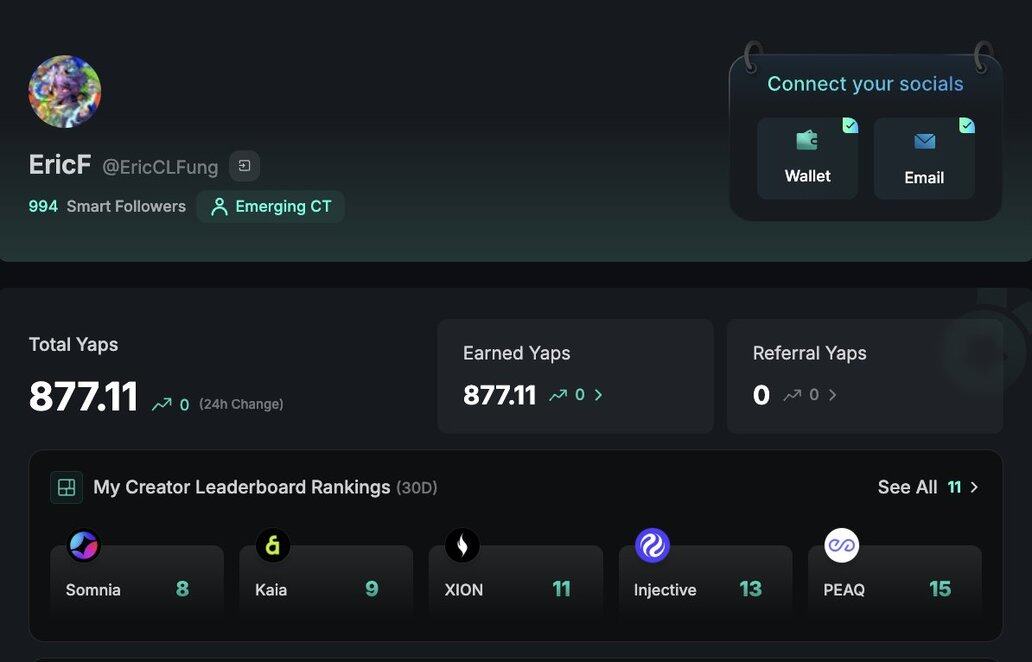Open the Wallet connect card
Screen dimensions: 1032x662
pyautogui.click(x=808, y=159)
